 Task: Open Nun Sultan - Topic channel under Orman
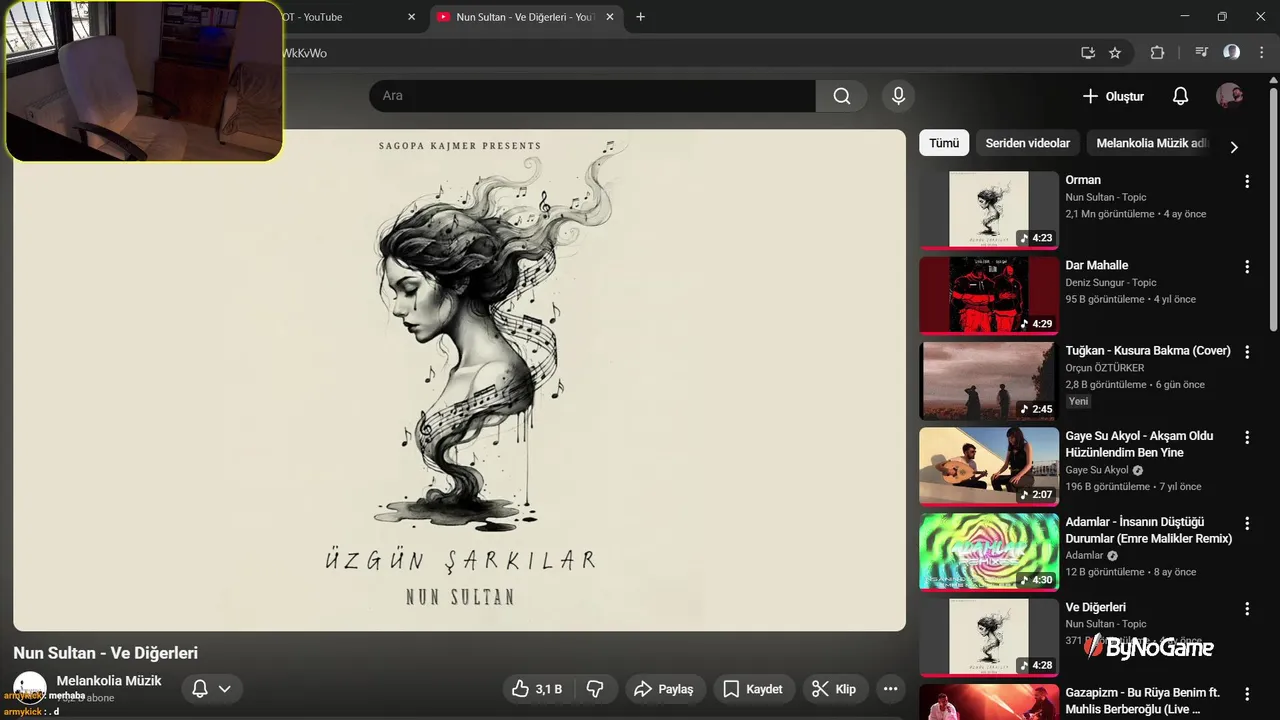[1106, 197]
